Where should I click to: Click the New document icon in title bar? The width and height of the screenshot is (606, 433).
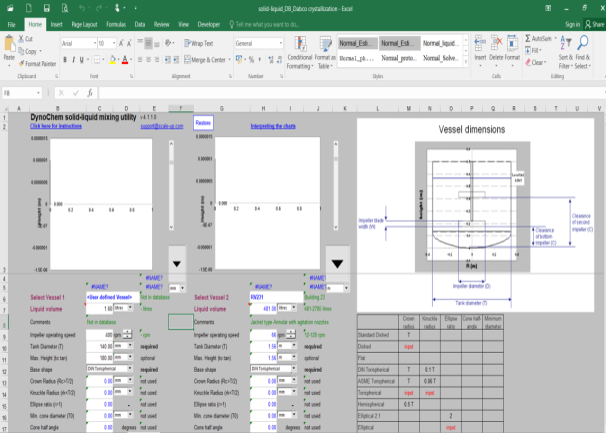coord(29,8)
